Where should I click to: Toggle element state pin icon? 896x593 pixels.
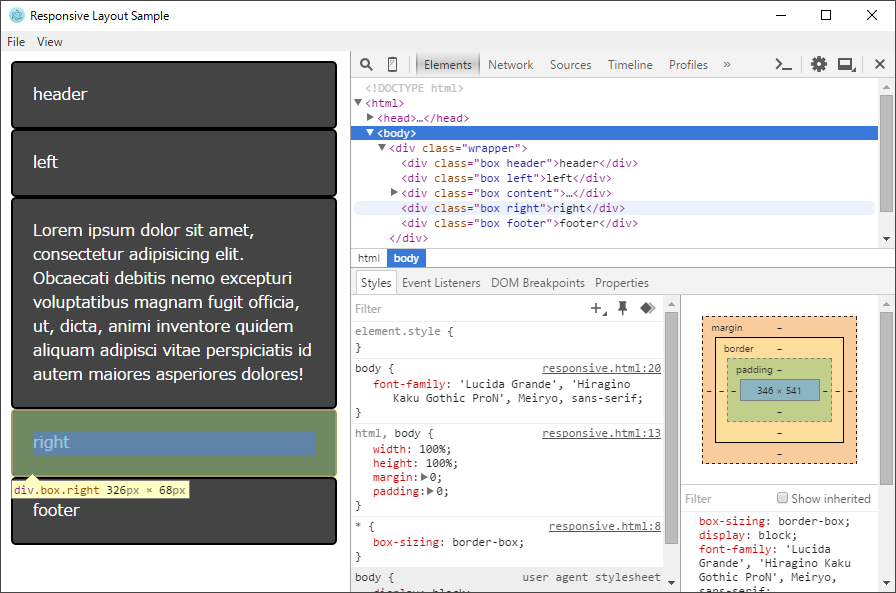coord(622,308)
